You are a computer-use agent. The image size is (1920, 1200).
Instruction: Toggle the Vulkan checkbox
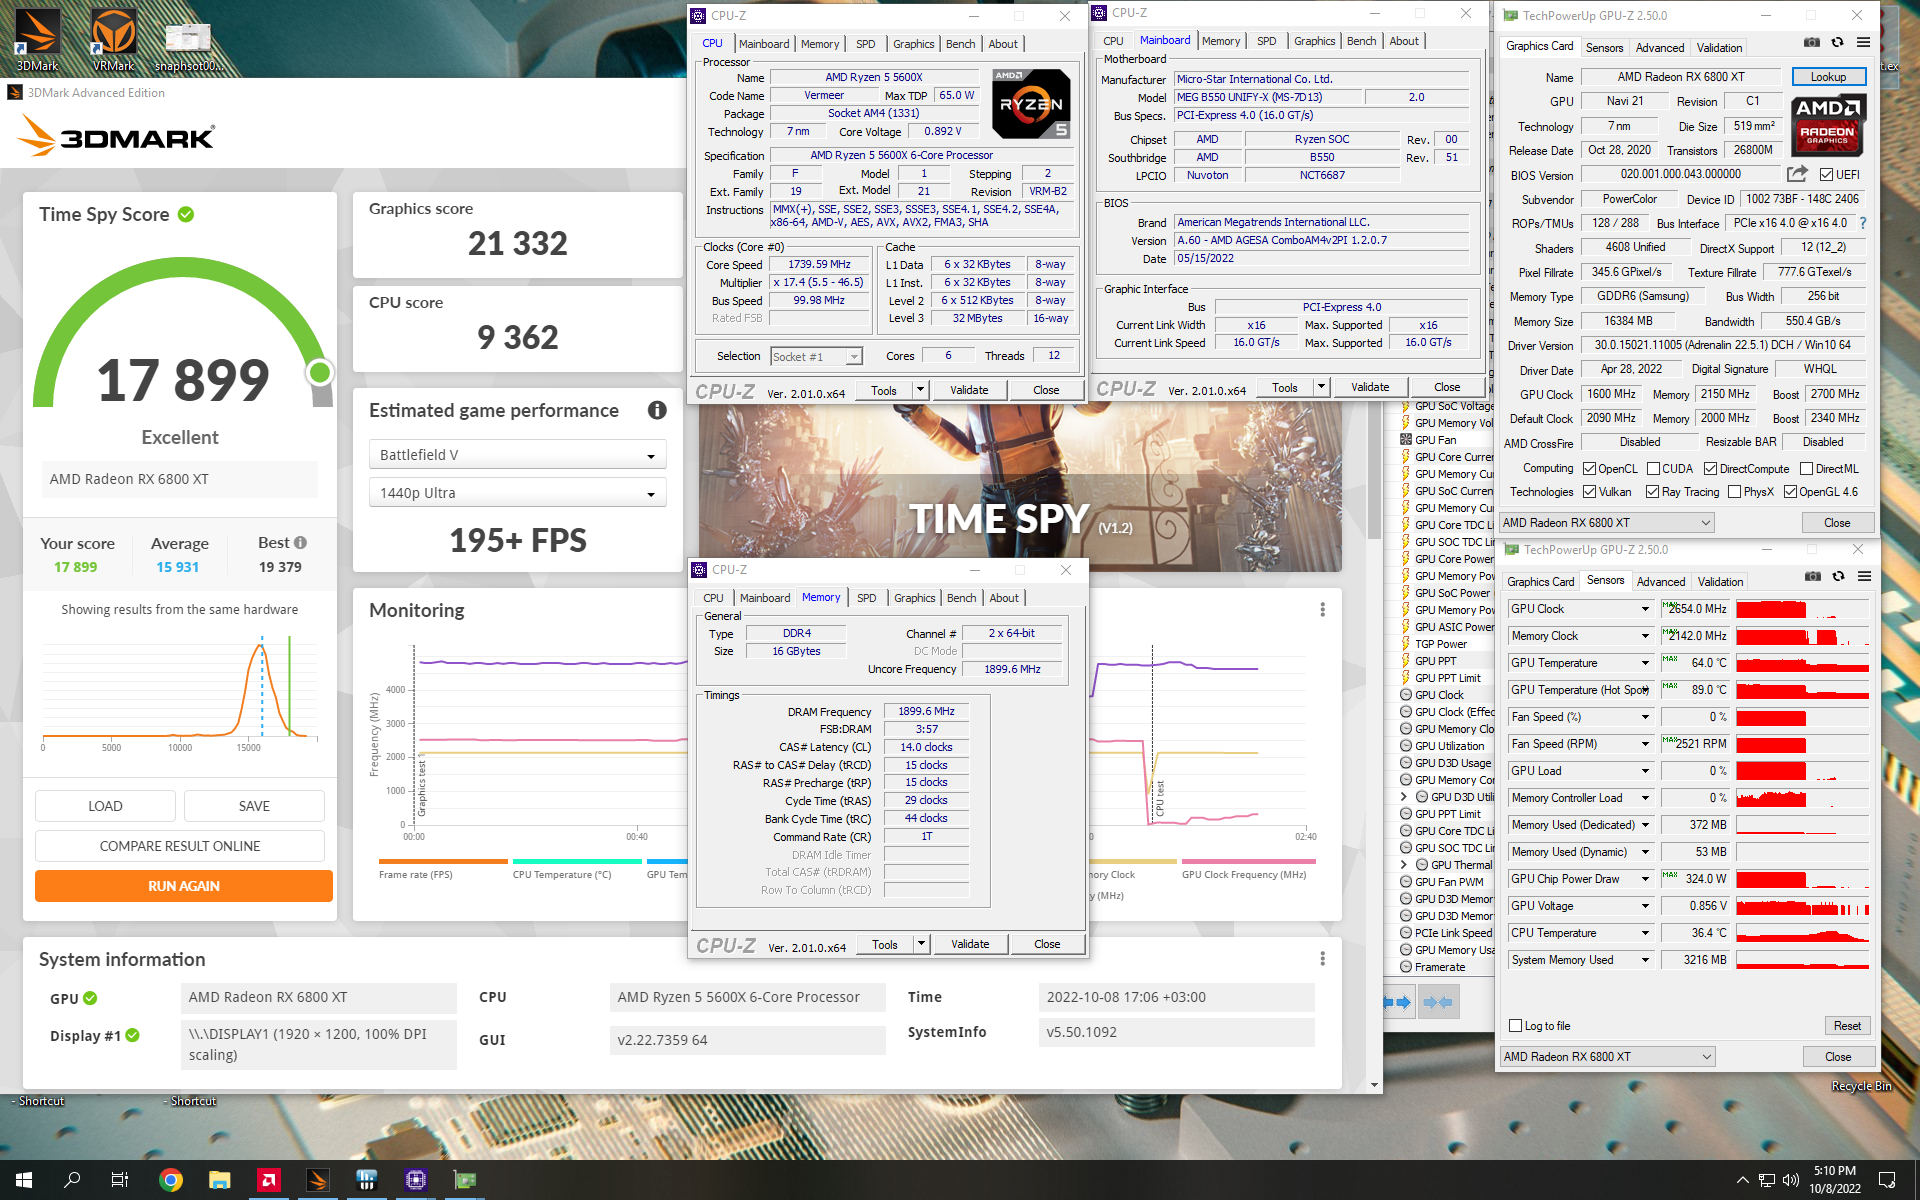(1590, 491)
